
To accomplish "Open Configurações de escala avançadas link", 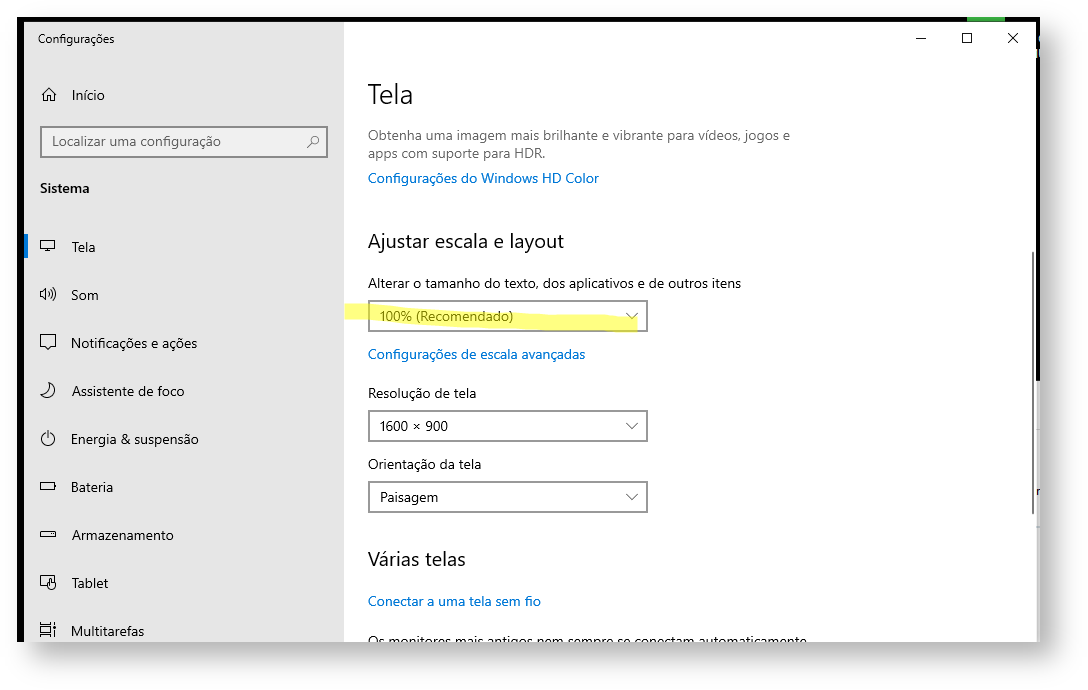I will 476,354.
